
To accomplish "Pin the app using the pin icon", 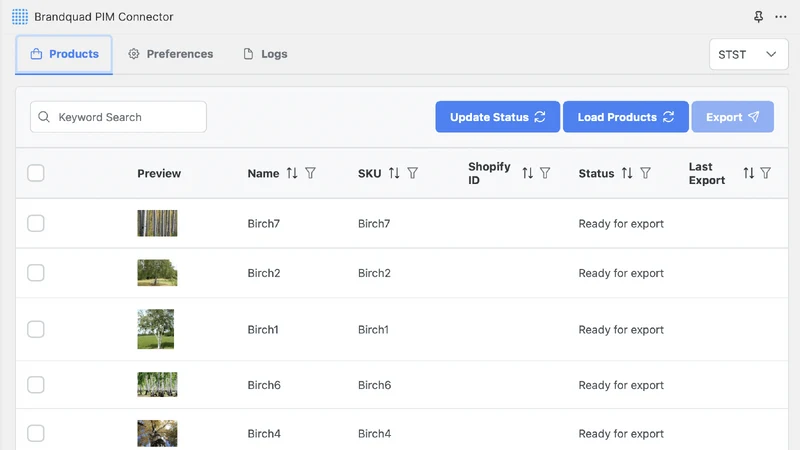I will (x=759, y=17).
